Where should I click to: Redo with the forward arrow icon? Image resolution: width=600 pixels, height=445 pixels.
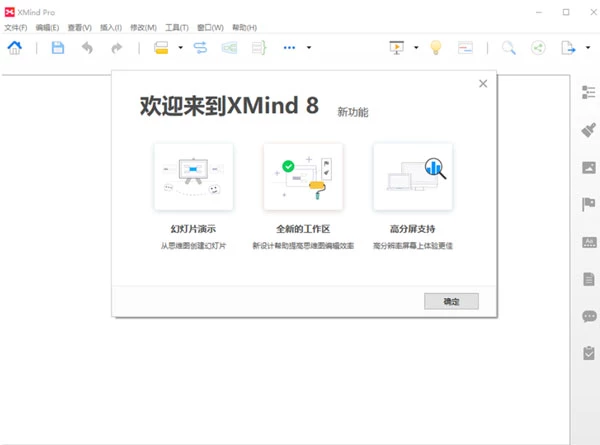[x=116, y=48]
